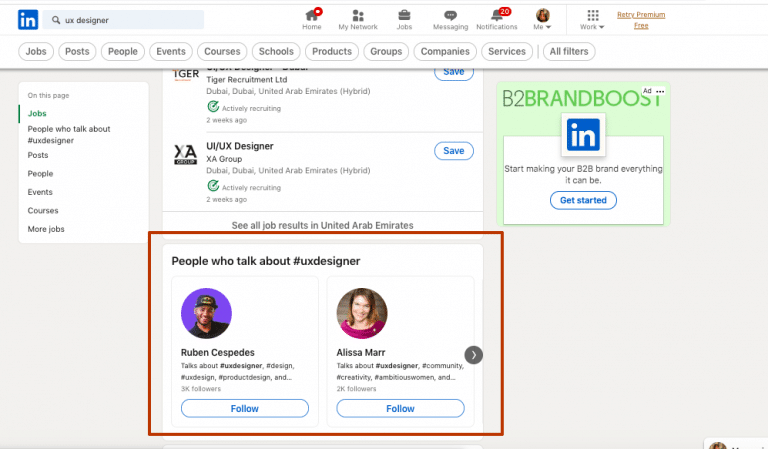Click Retry Premium Free link

pyautogui.click(x=640, y=20)
